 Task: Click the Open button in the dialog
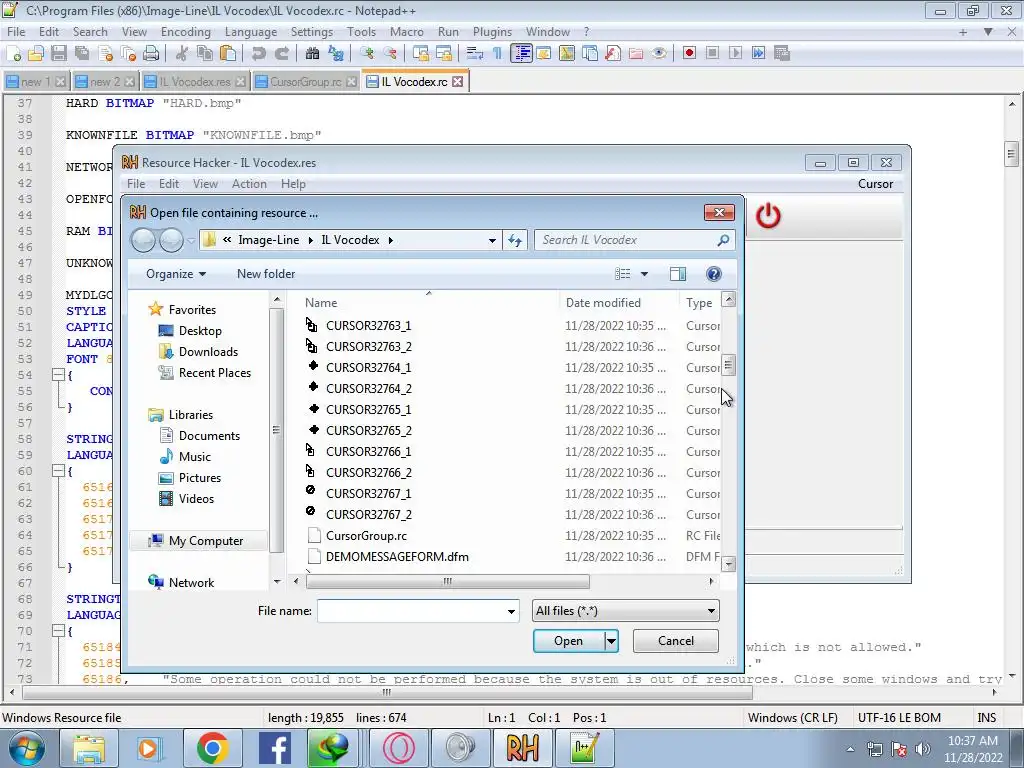click(569, 641)
